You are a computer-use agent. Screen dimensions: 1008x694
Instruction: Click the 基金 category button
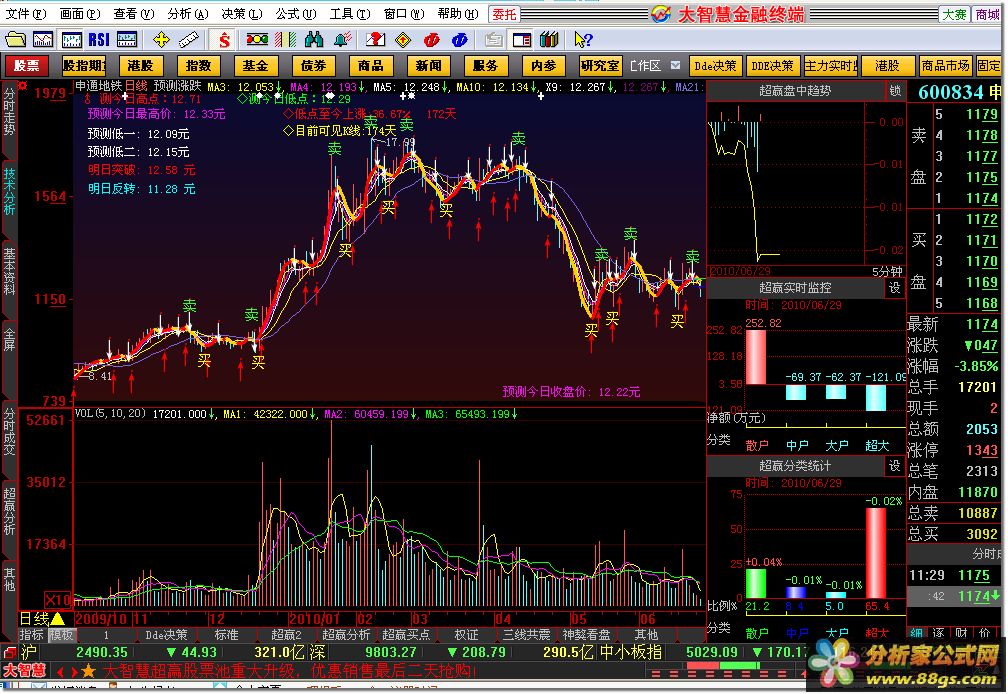pos(255,66)
